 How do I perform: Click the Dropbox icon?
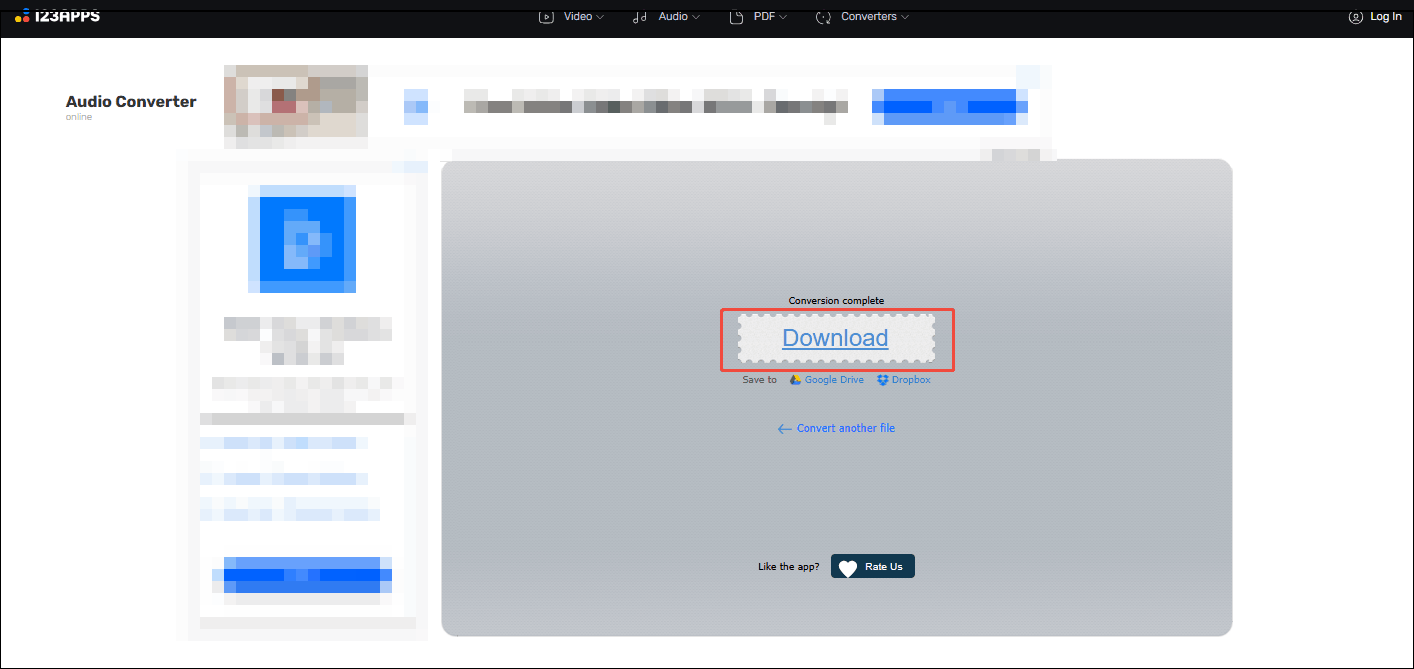[883, 380]
